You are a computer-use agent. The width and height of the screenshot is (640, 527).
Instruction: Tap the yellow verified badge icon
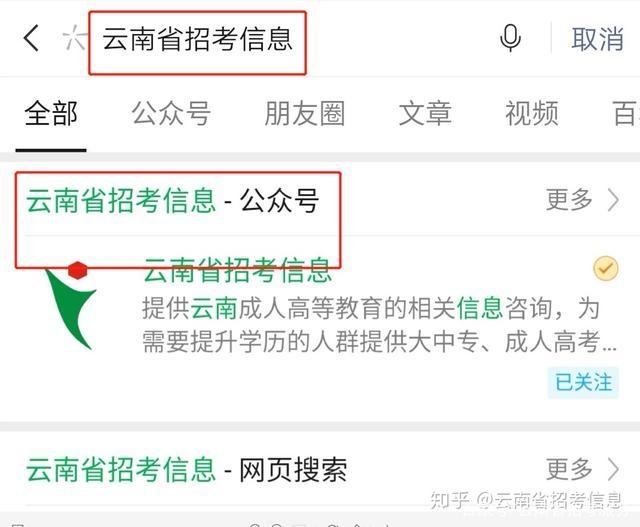coord(606,268)
